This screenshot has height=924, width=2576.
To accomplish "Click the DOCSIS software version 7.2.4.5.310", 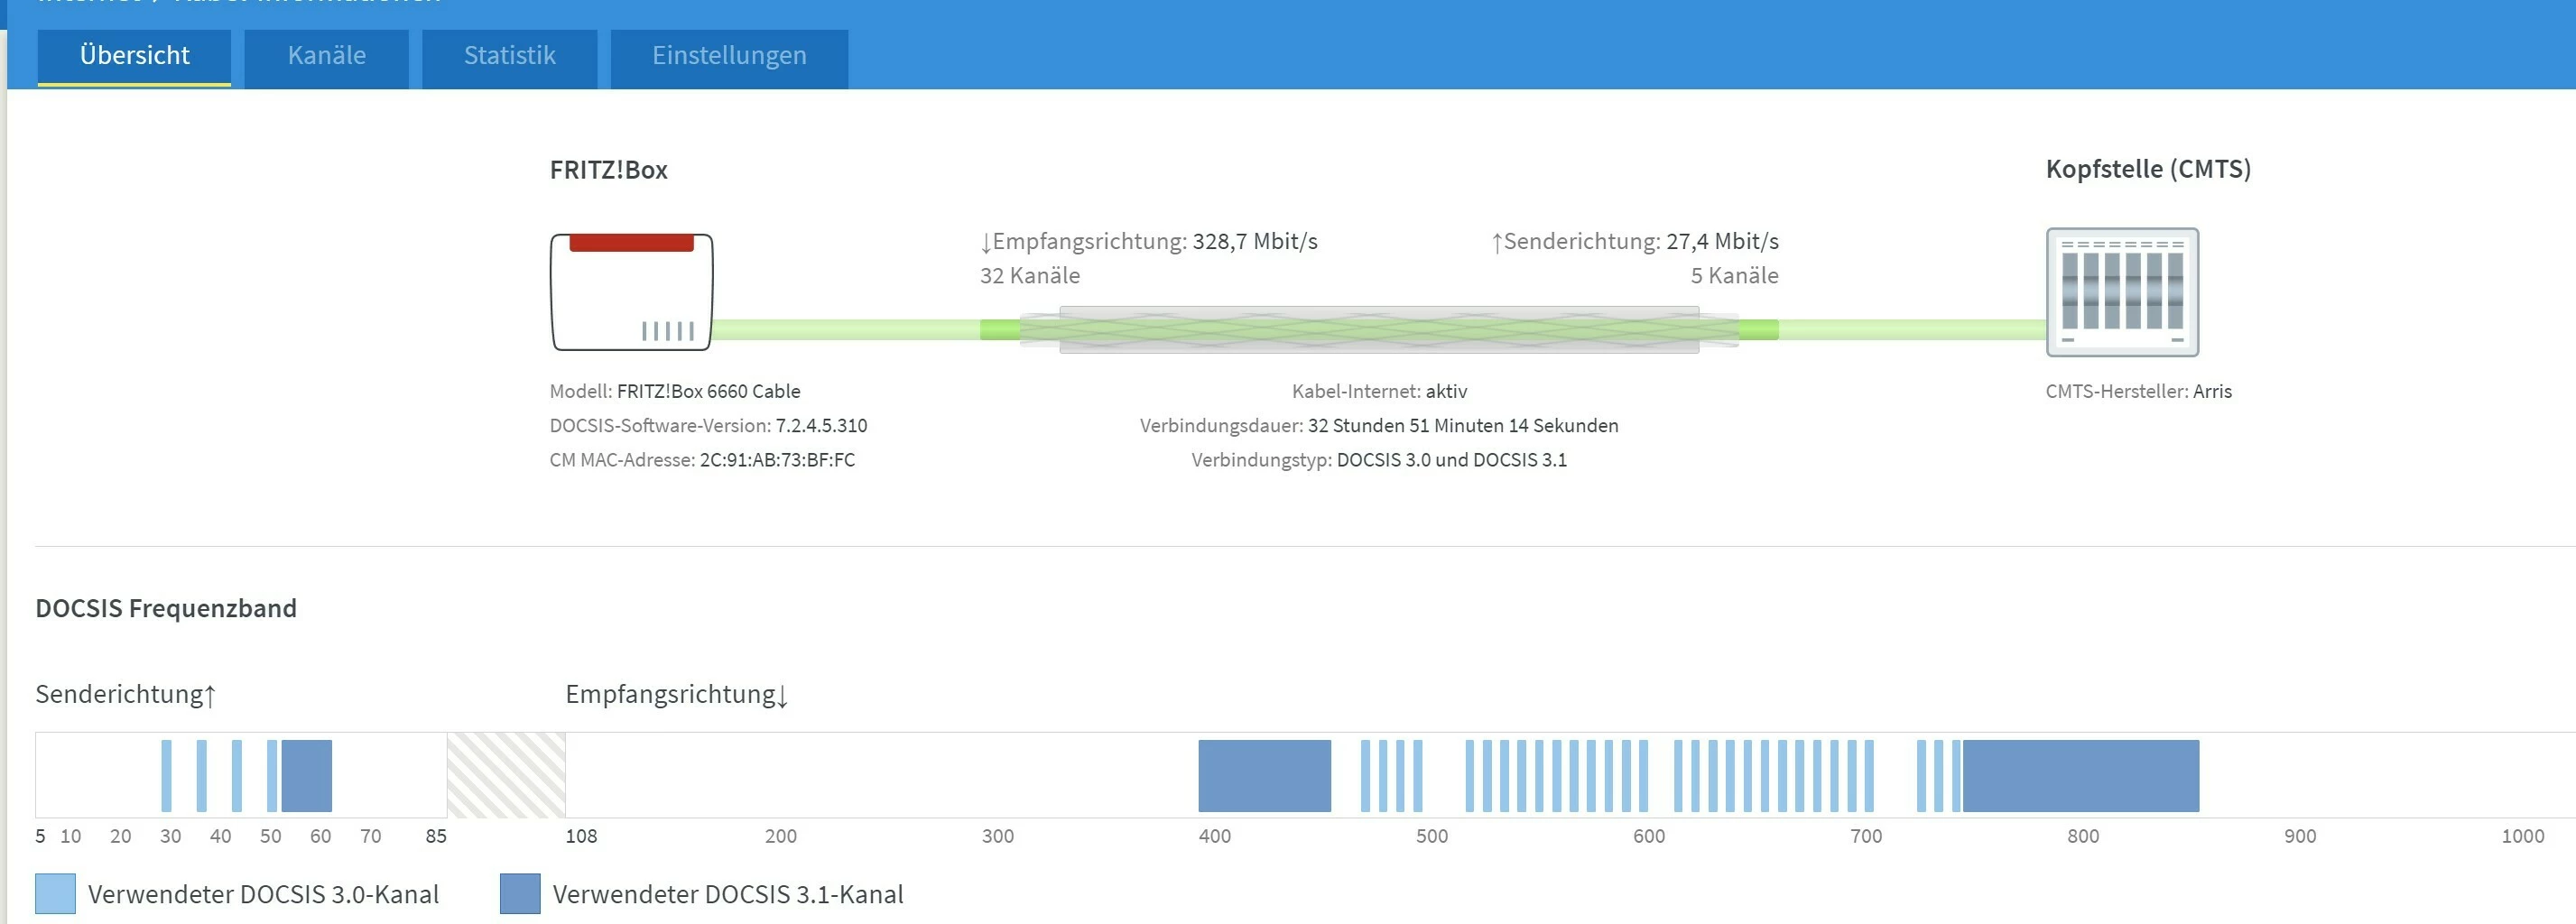I will [821, 425].
